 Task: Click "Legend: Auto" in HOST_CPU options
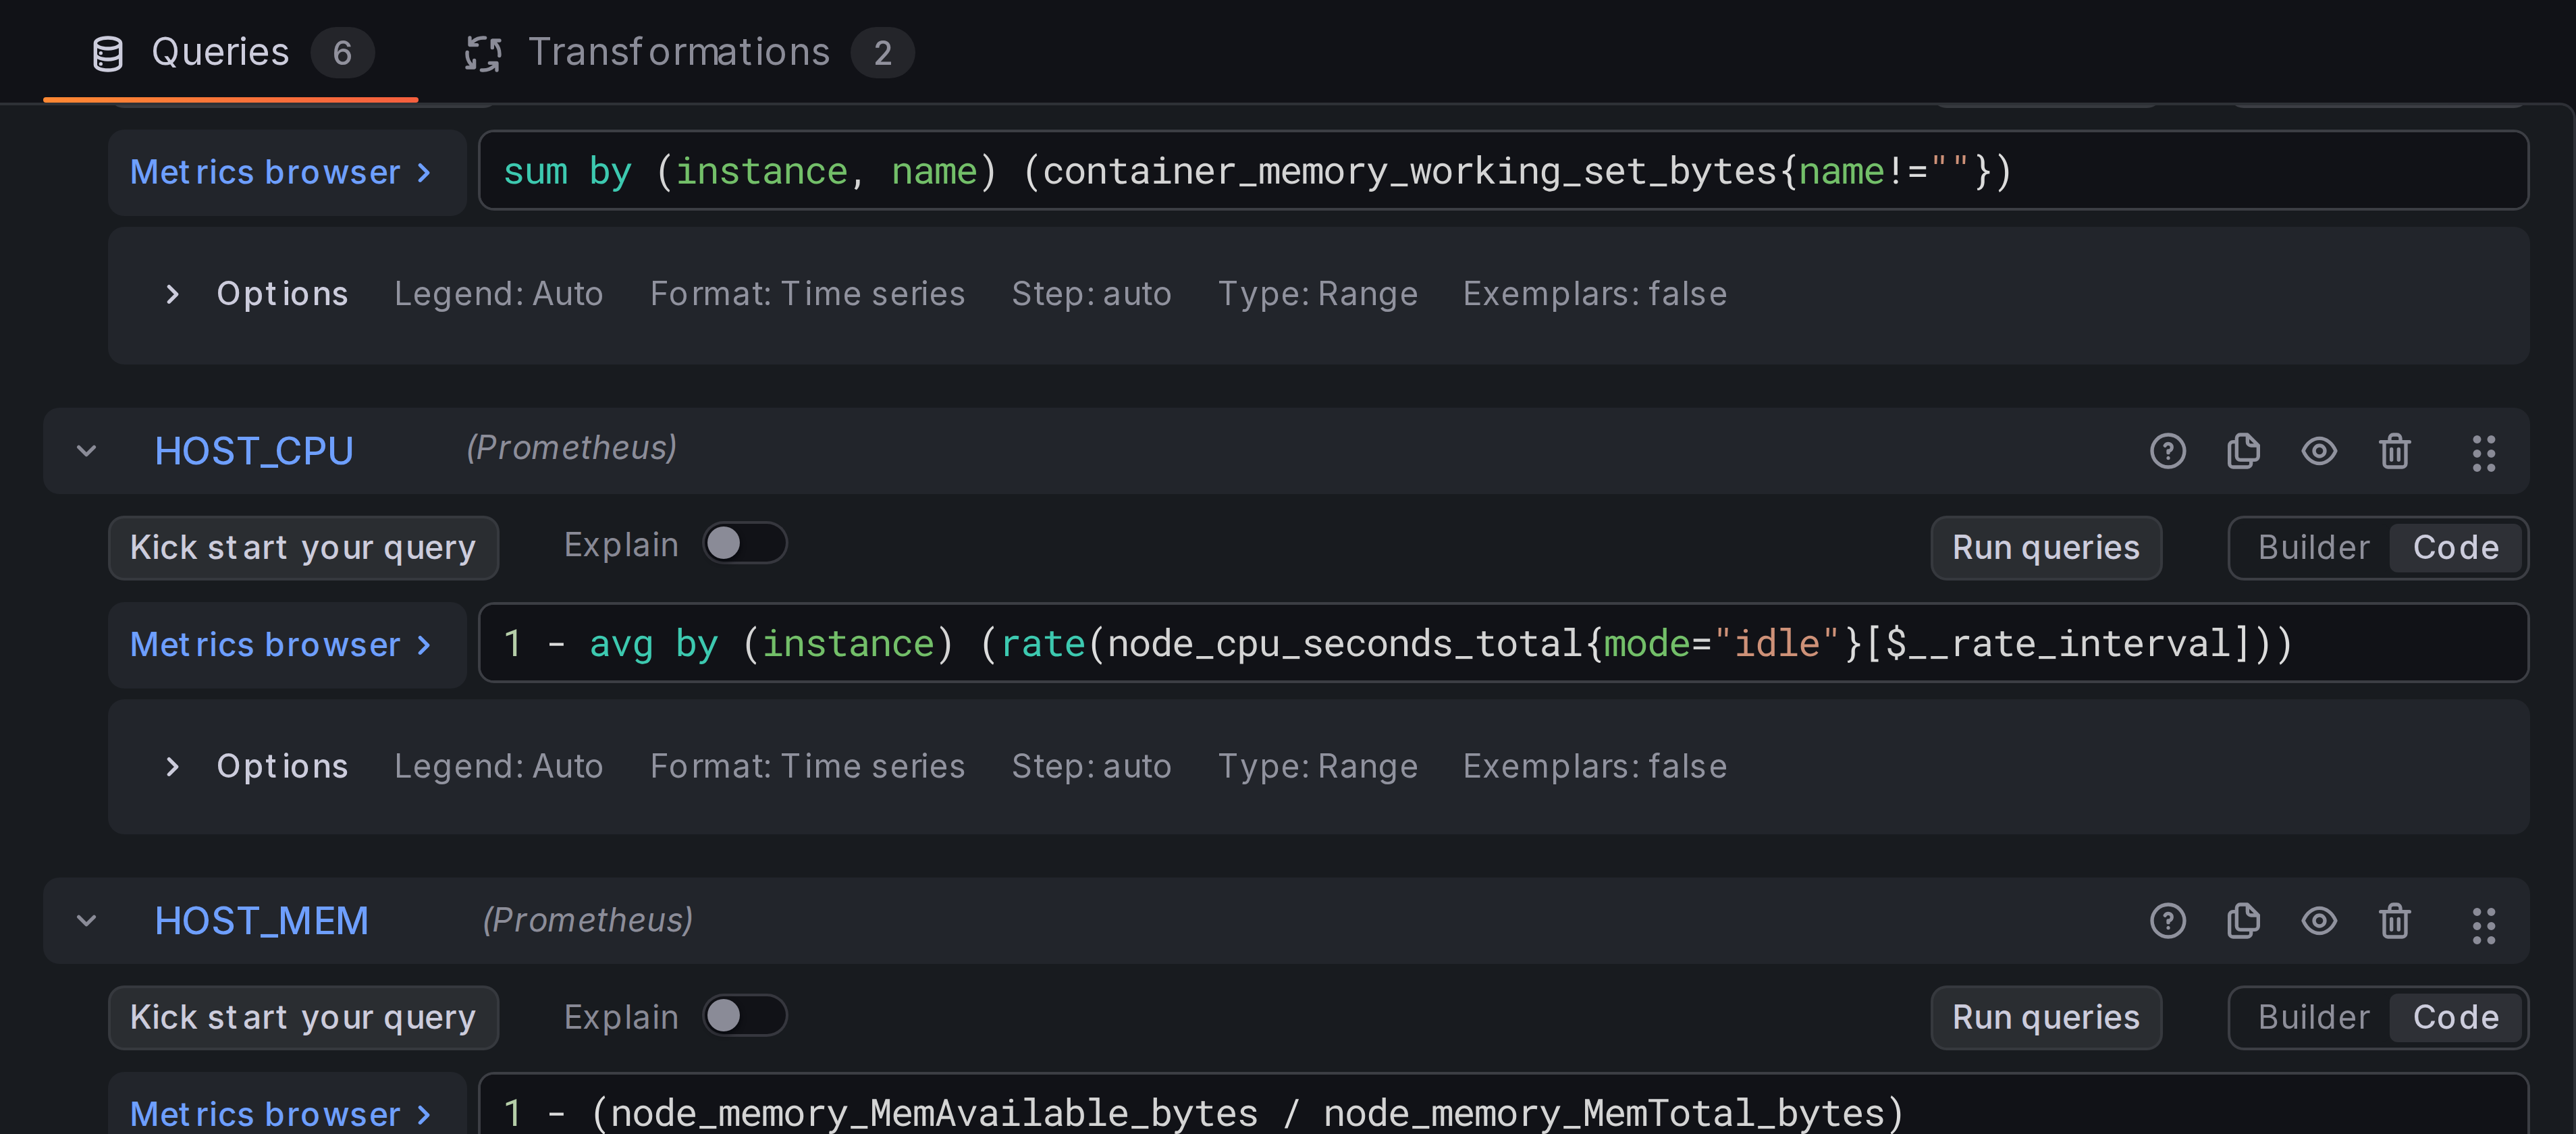coord(498,766)
